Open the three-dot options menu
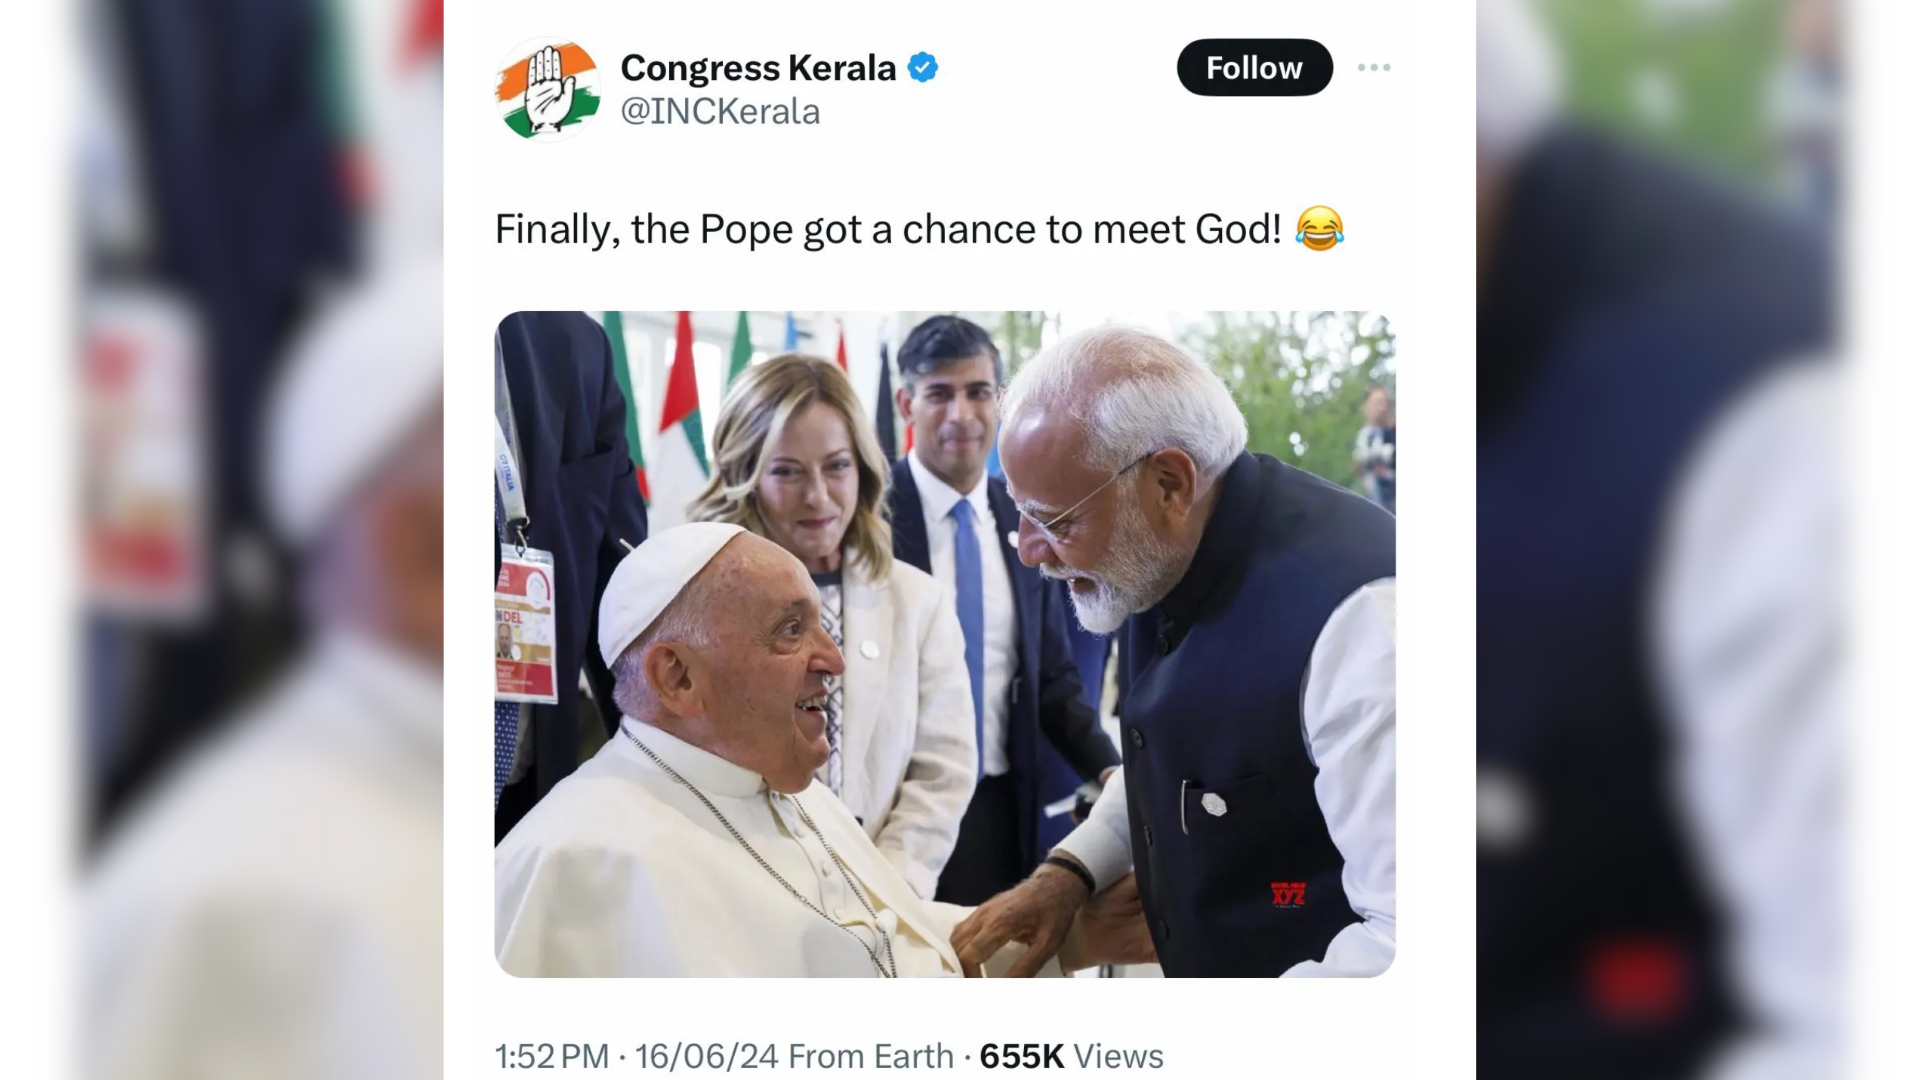This screenshot has height=1080, width=1920. [x=1376, y=68]
